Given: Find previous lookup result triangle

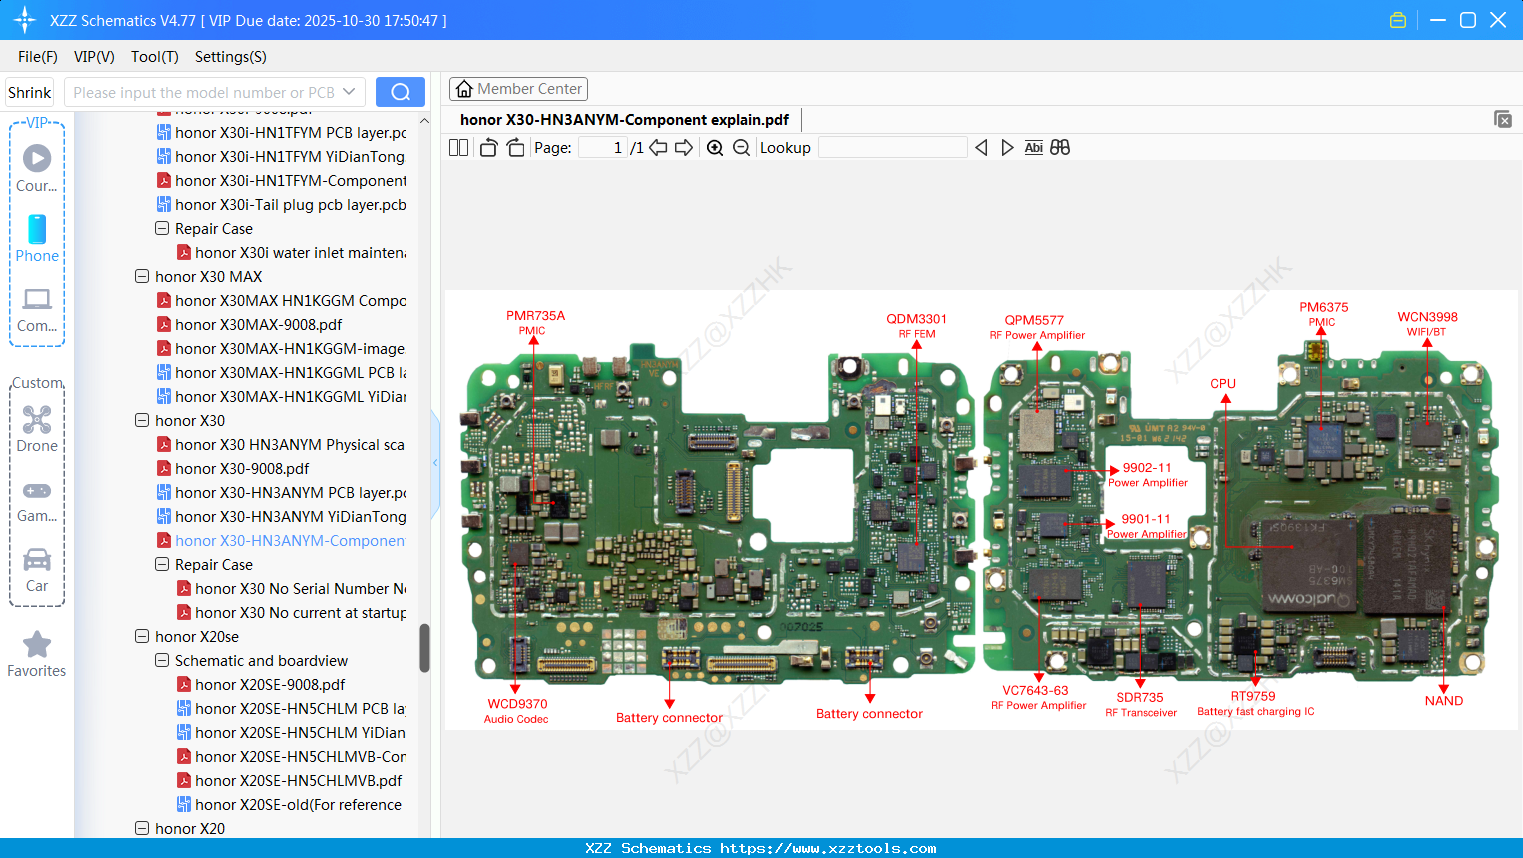Looking at the screenshot, I should tap(981, 148).
